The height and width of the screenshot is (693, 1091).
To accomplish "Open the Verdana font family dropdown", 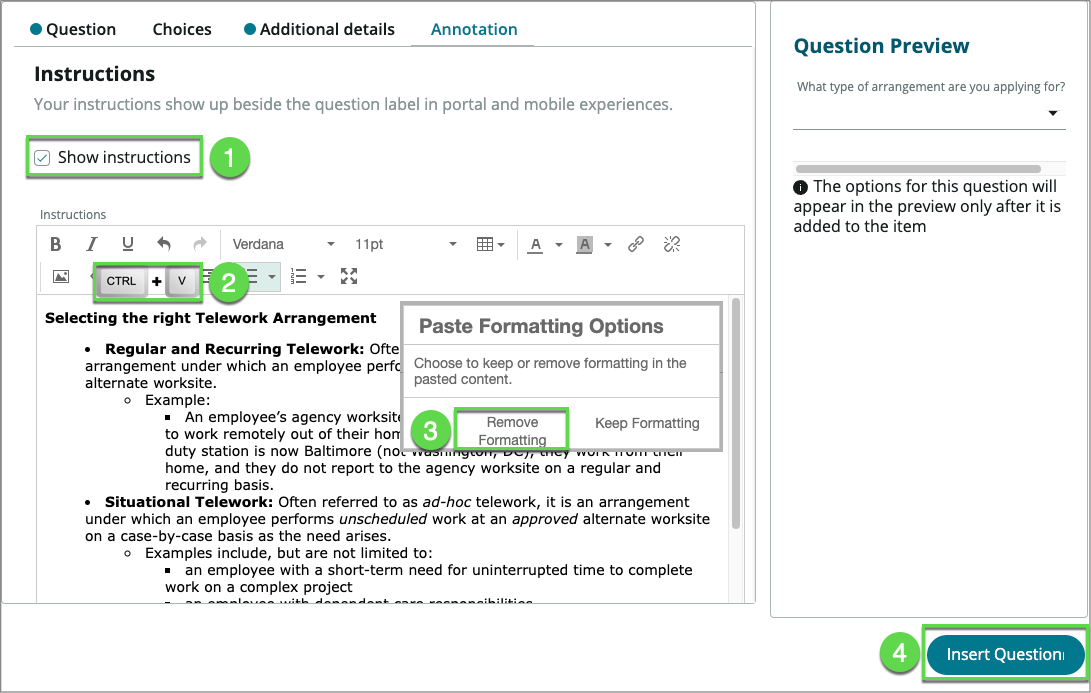I will 283,244.
